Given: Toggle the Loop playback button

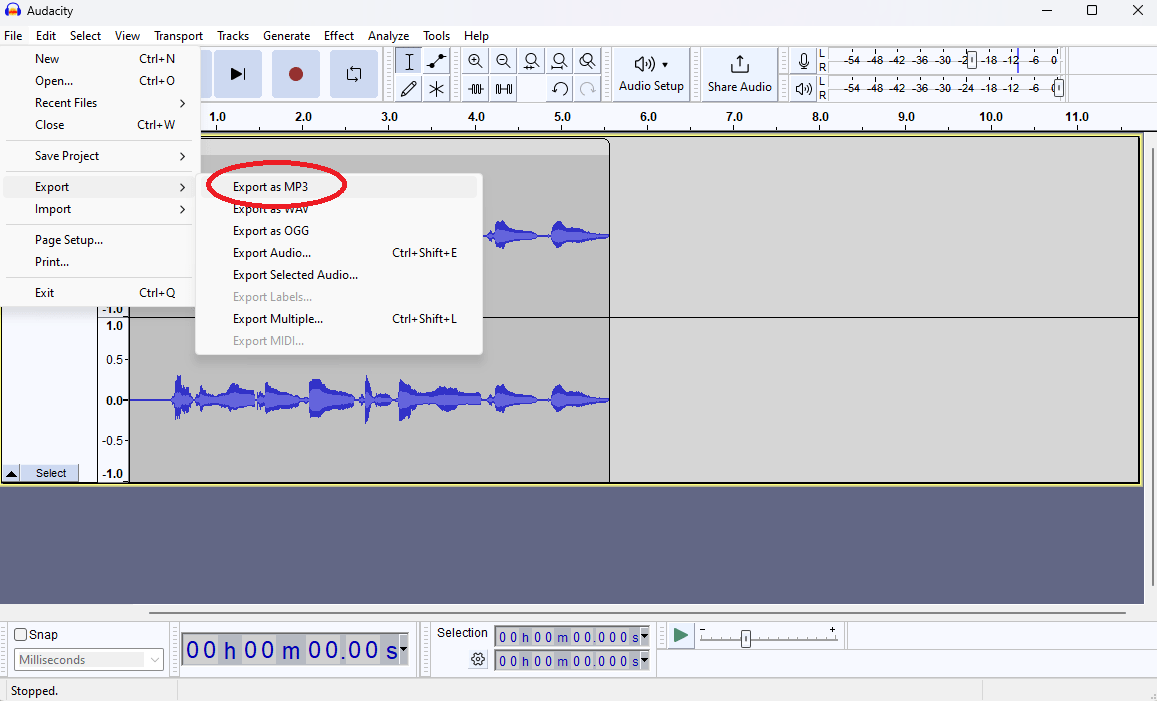Looking at the screenshot, I should 353,74.
